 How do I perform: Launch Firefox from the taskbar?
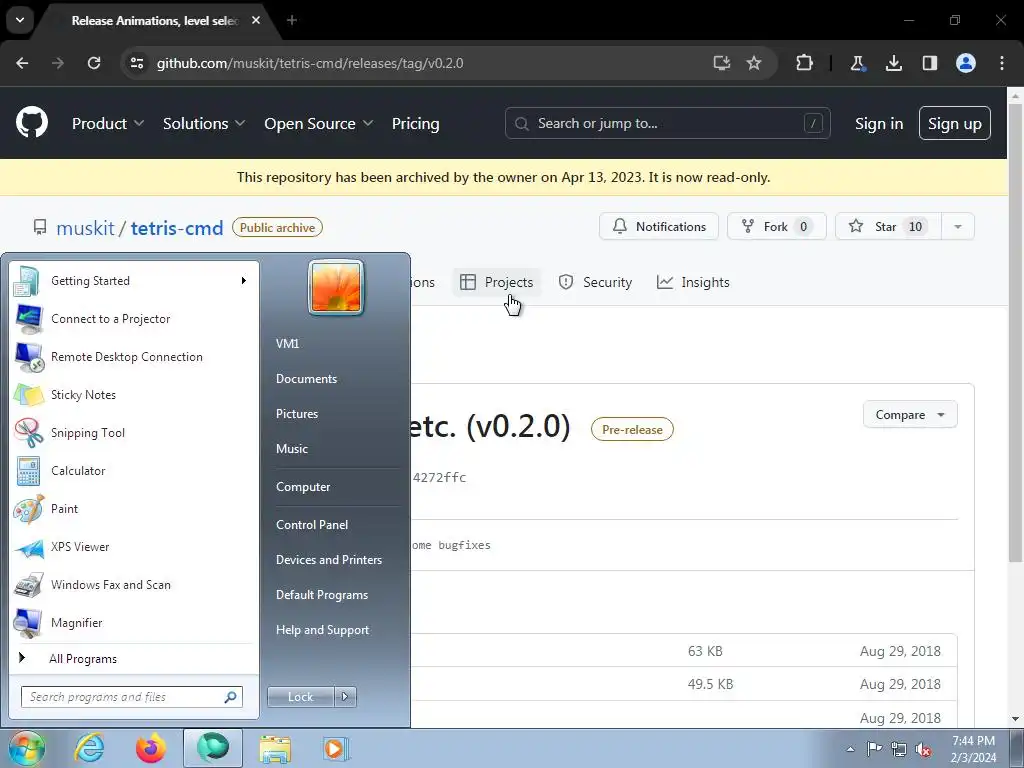click(x=151, y=748)
